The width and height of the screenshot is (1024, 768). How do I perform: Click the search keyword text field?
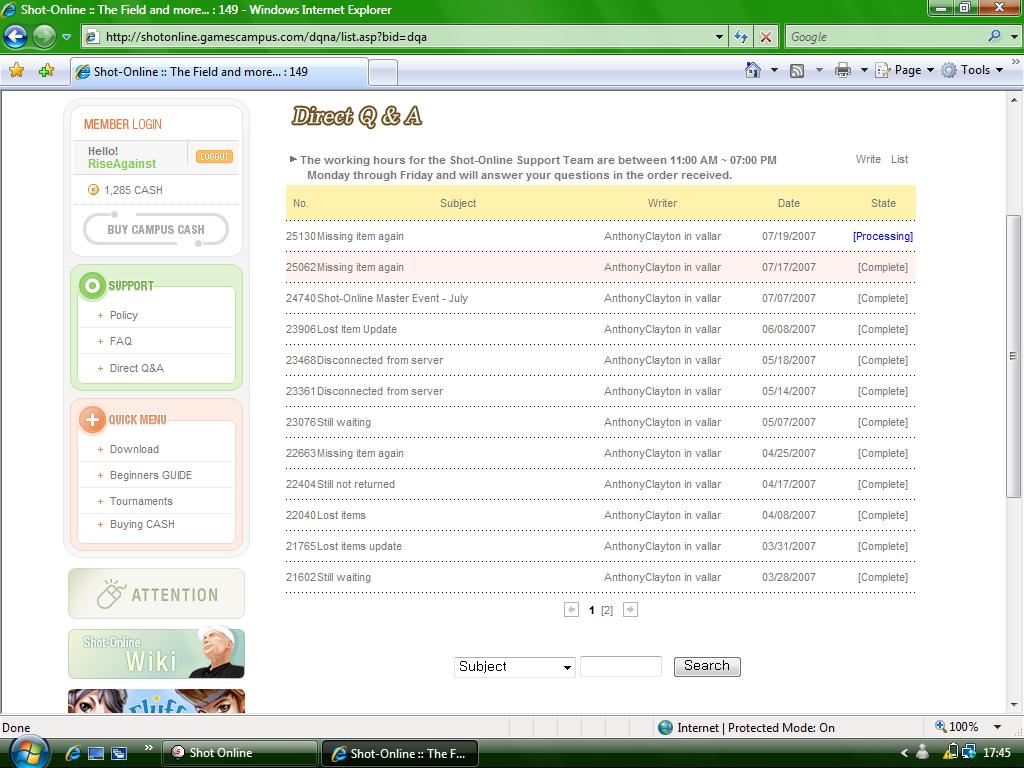point(620,667)
